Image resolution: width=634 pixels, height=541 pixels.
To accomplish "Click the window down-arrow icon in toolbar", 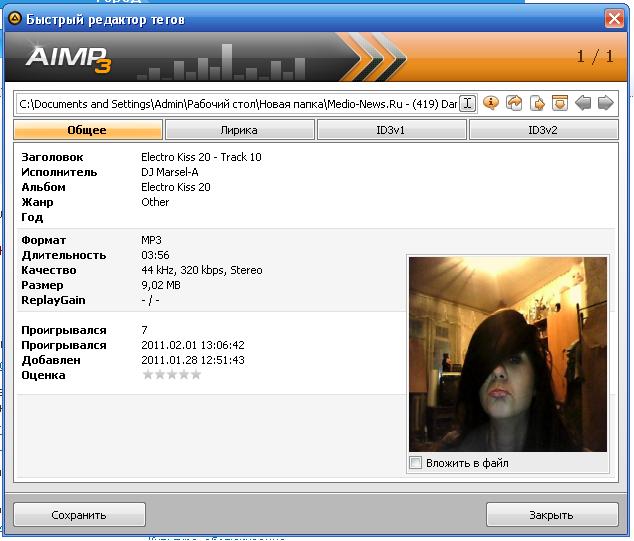I will (560, 103).
